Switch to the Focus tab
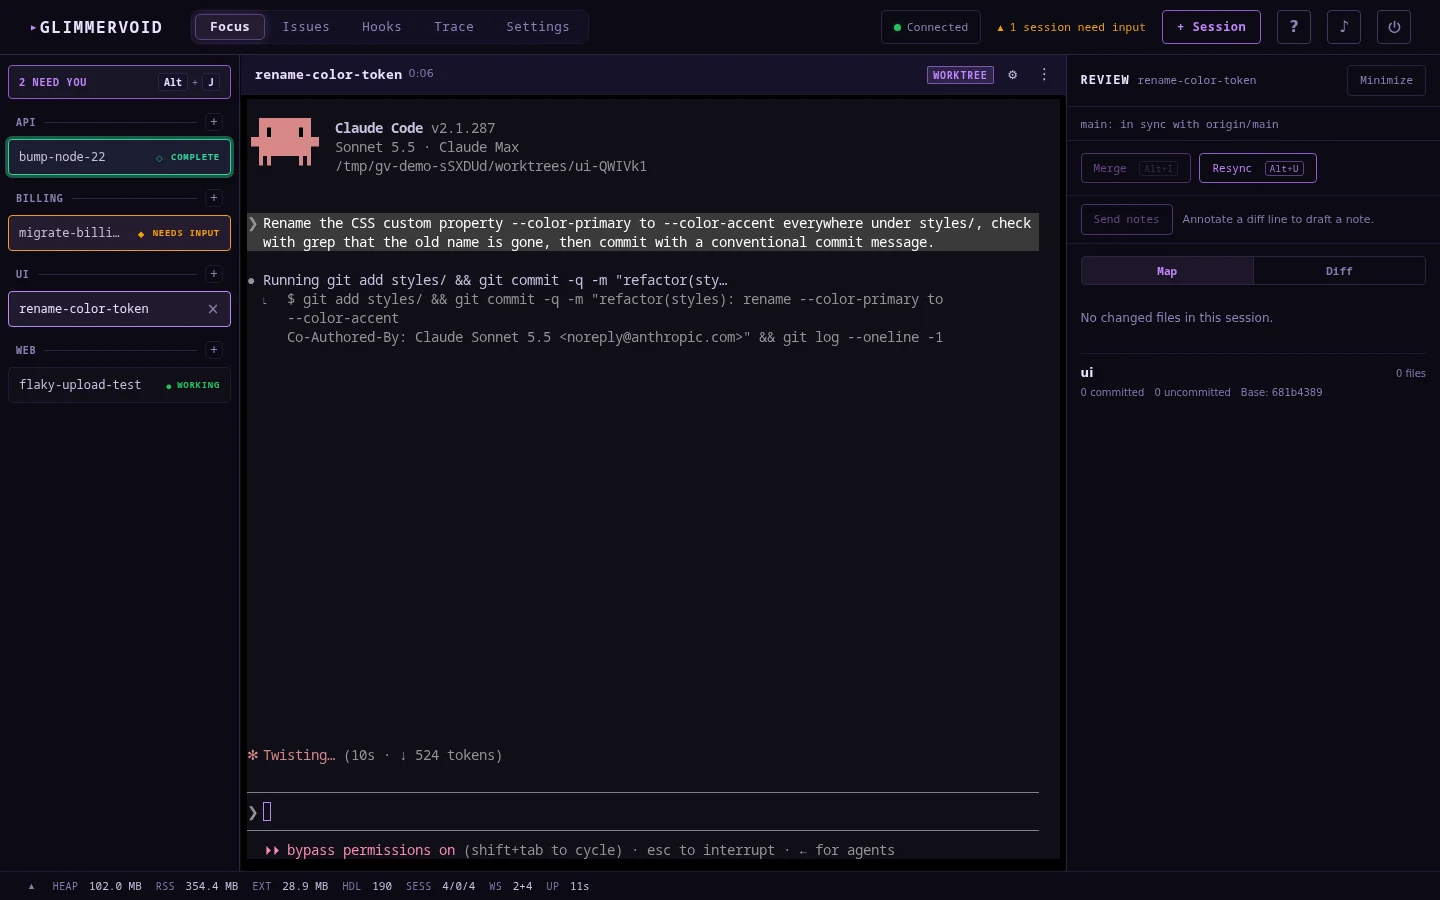Image resolution: width=1440 pixels, height=900 pixels. pyautogui.click(x=230, y=27)
